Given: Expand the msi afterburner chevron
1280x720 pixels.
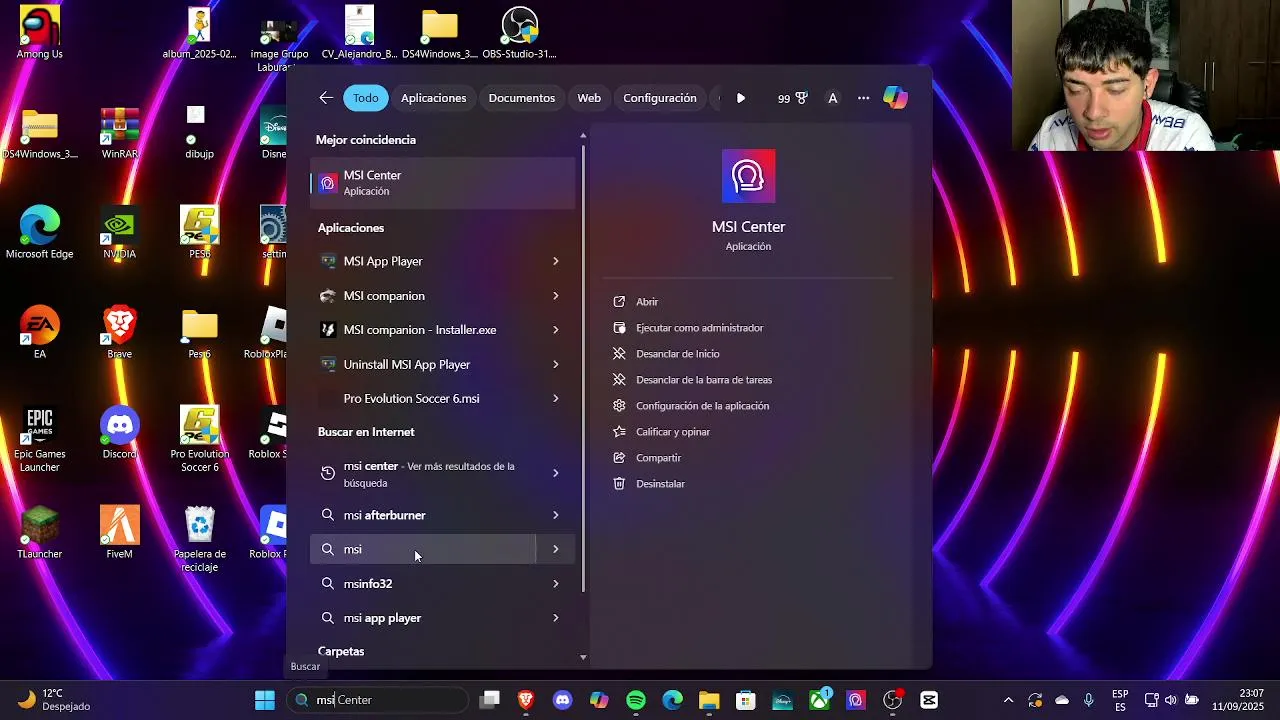Looking at the screenshot, I should pyautogui.click(x=556, y=515).
